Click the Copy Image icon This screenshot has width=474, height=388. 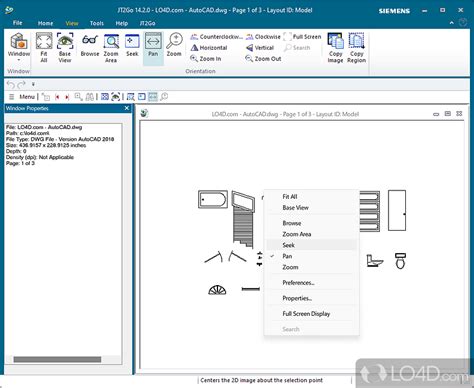tap(335, 47)
